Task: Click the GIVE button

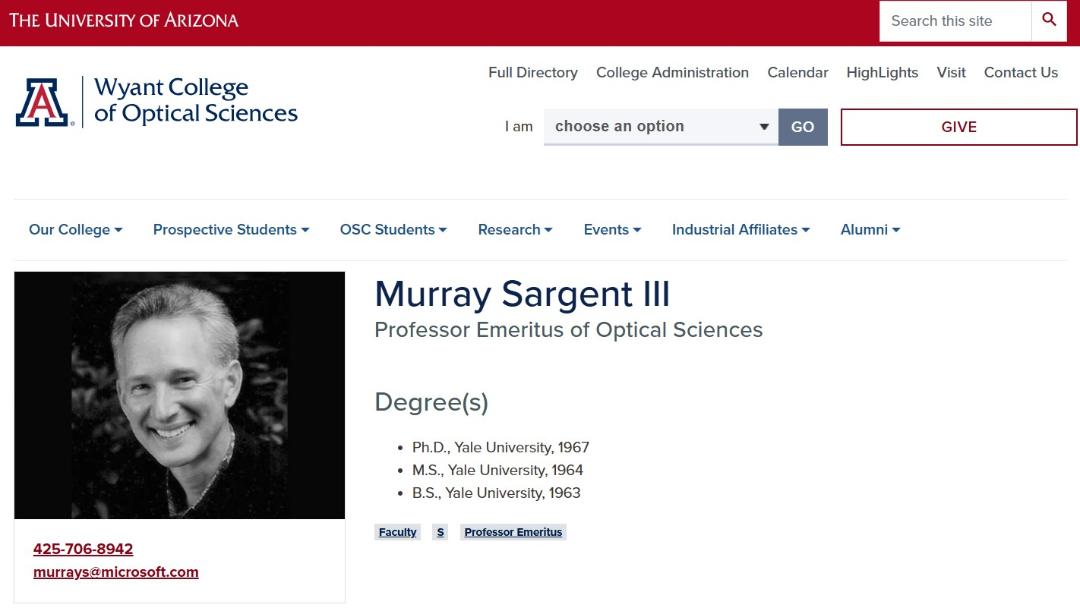Action: click(959, 127)
